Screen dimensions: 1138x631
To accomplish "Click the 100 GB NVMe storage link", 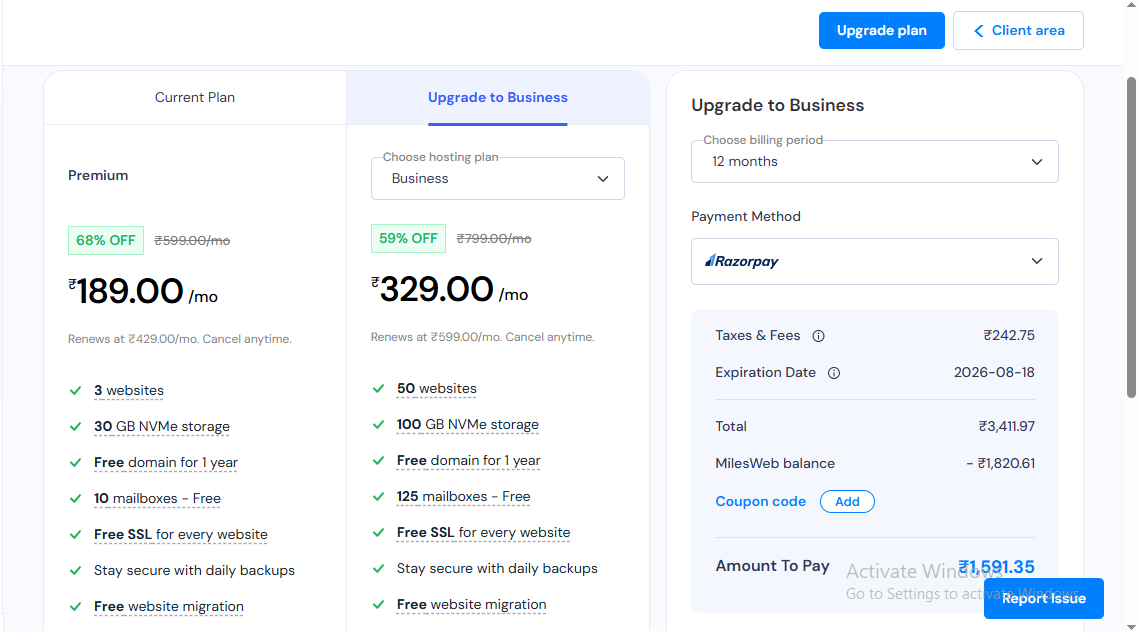I will tap(467, 424).
